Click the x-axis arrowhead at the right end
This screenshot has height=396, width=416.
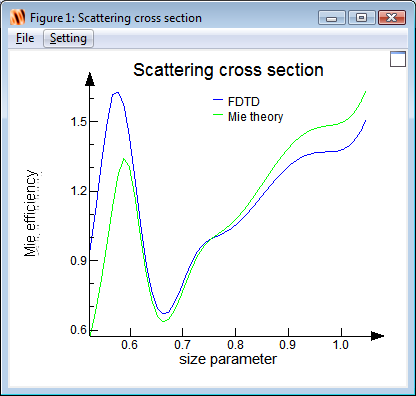pyautogui.click(x=377, y=336)
